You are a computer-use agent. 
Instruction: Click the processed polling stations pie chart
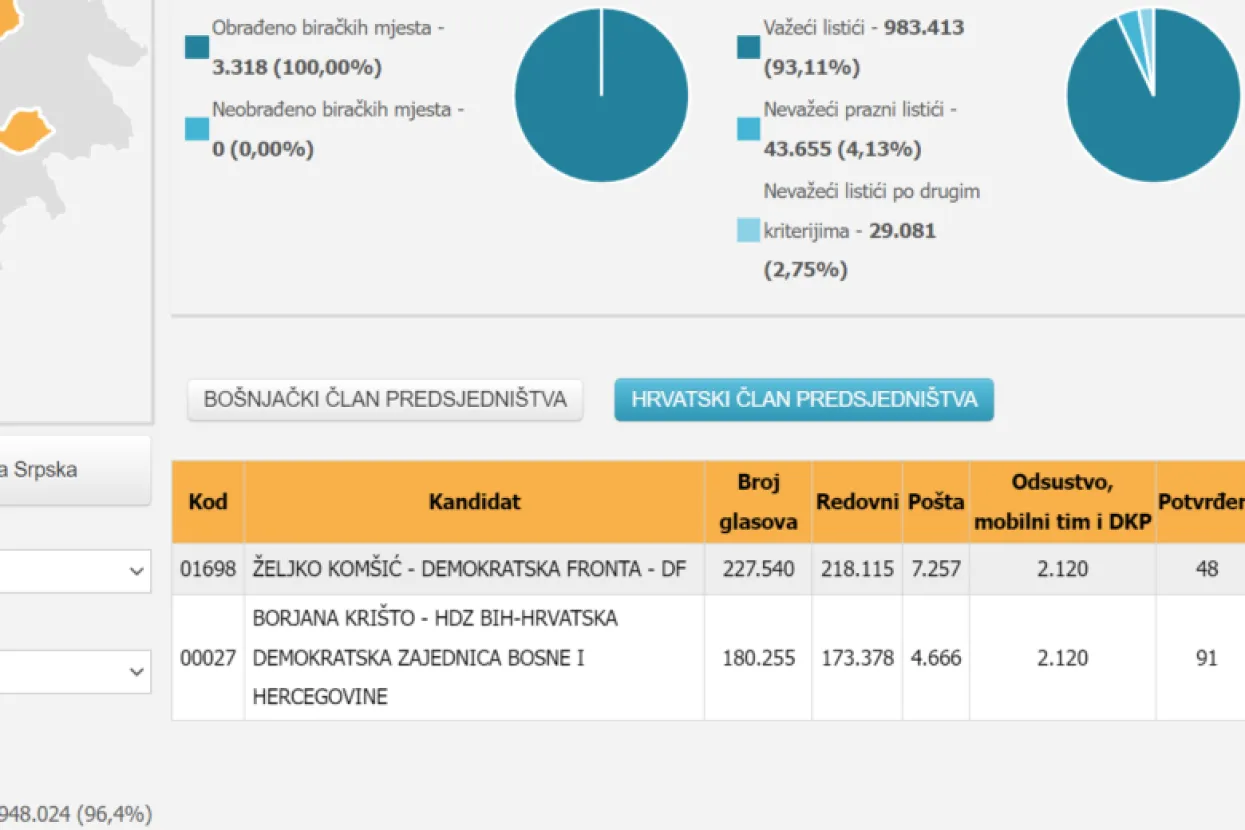click(600, 95)
